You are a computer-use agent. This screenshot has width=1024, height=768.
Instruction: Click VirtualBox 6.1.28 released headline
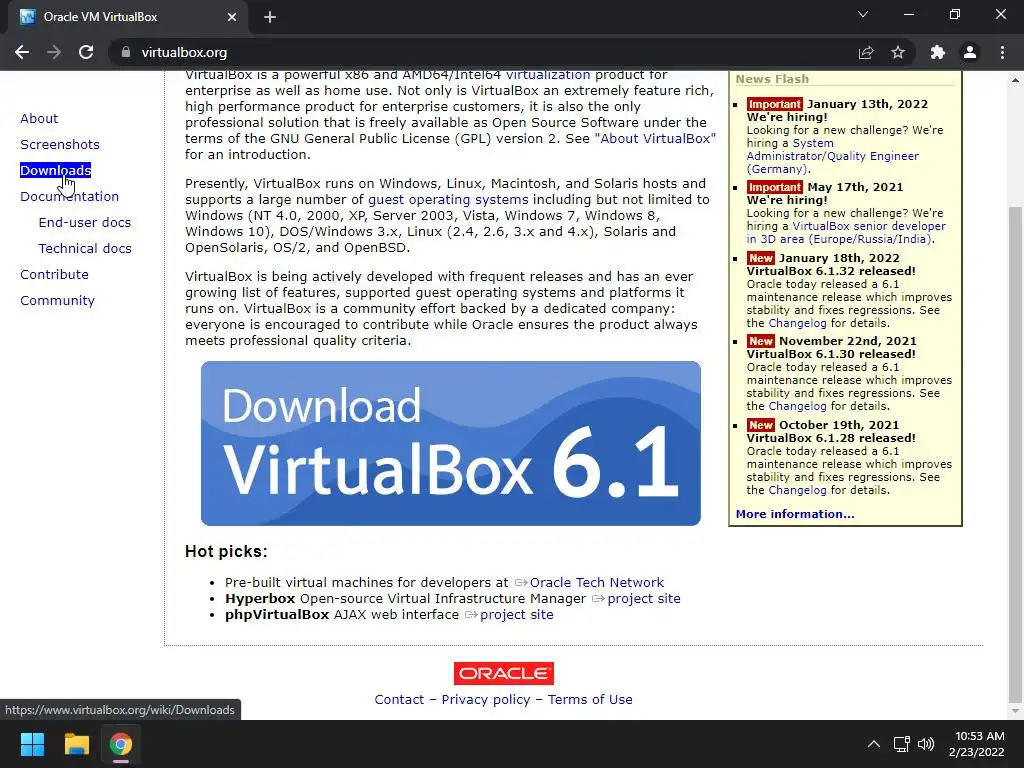point(831,438)
